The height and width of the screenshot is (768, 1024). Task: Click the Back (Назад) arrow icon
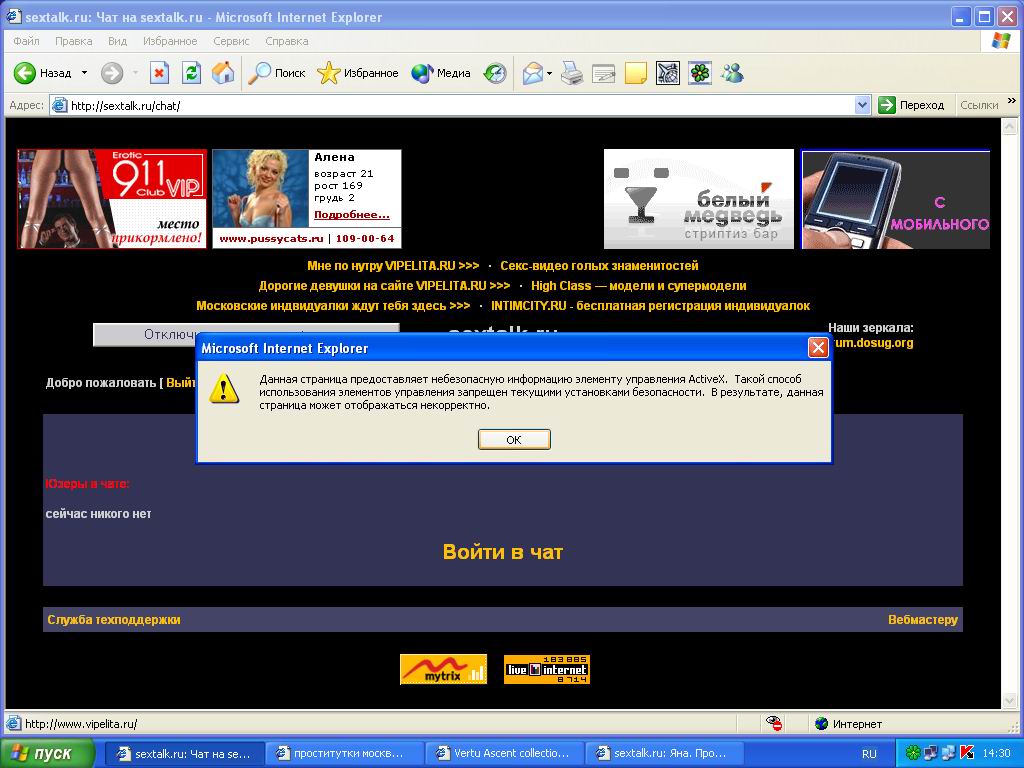(x=25, y=73)
